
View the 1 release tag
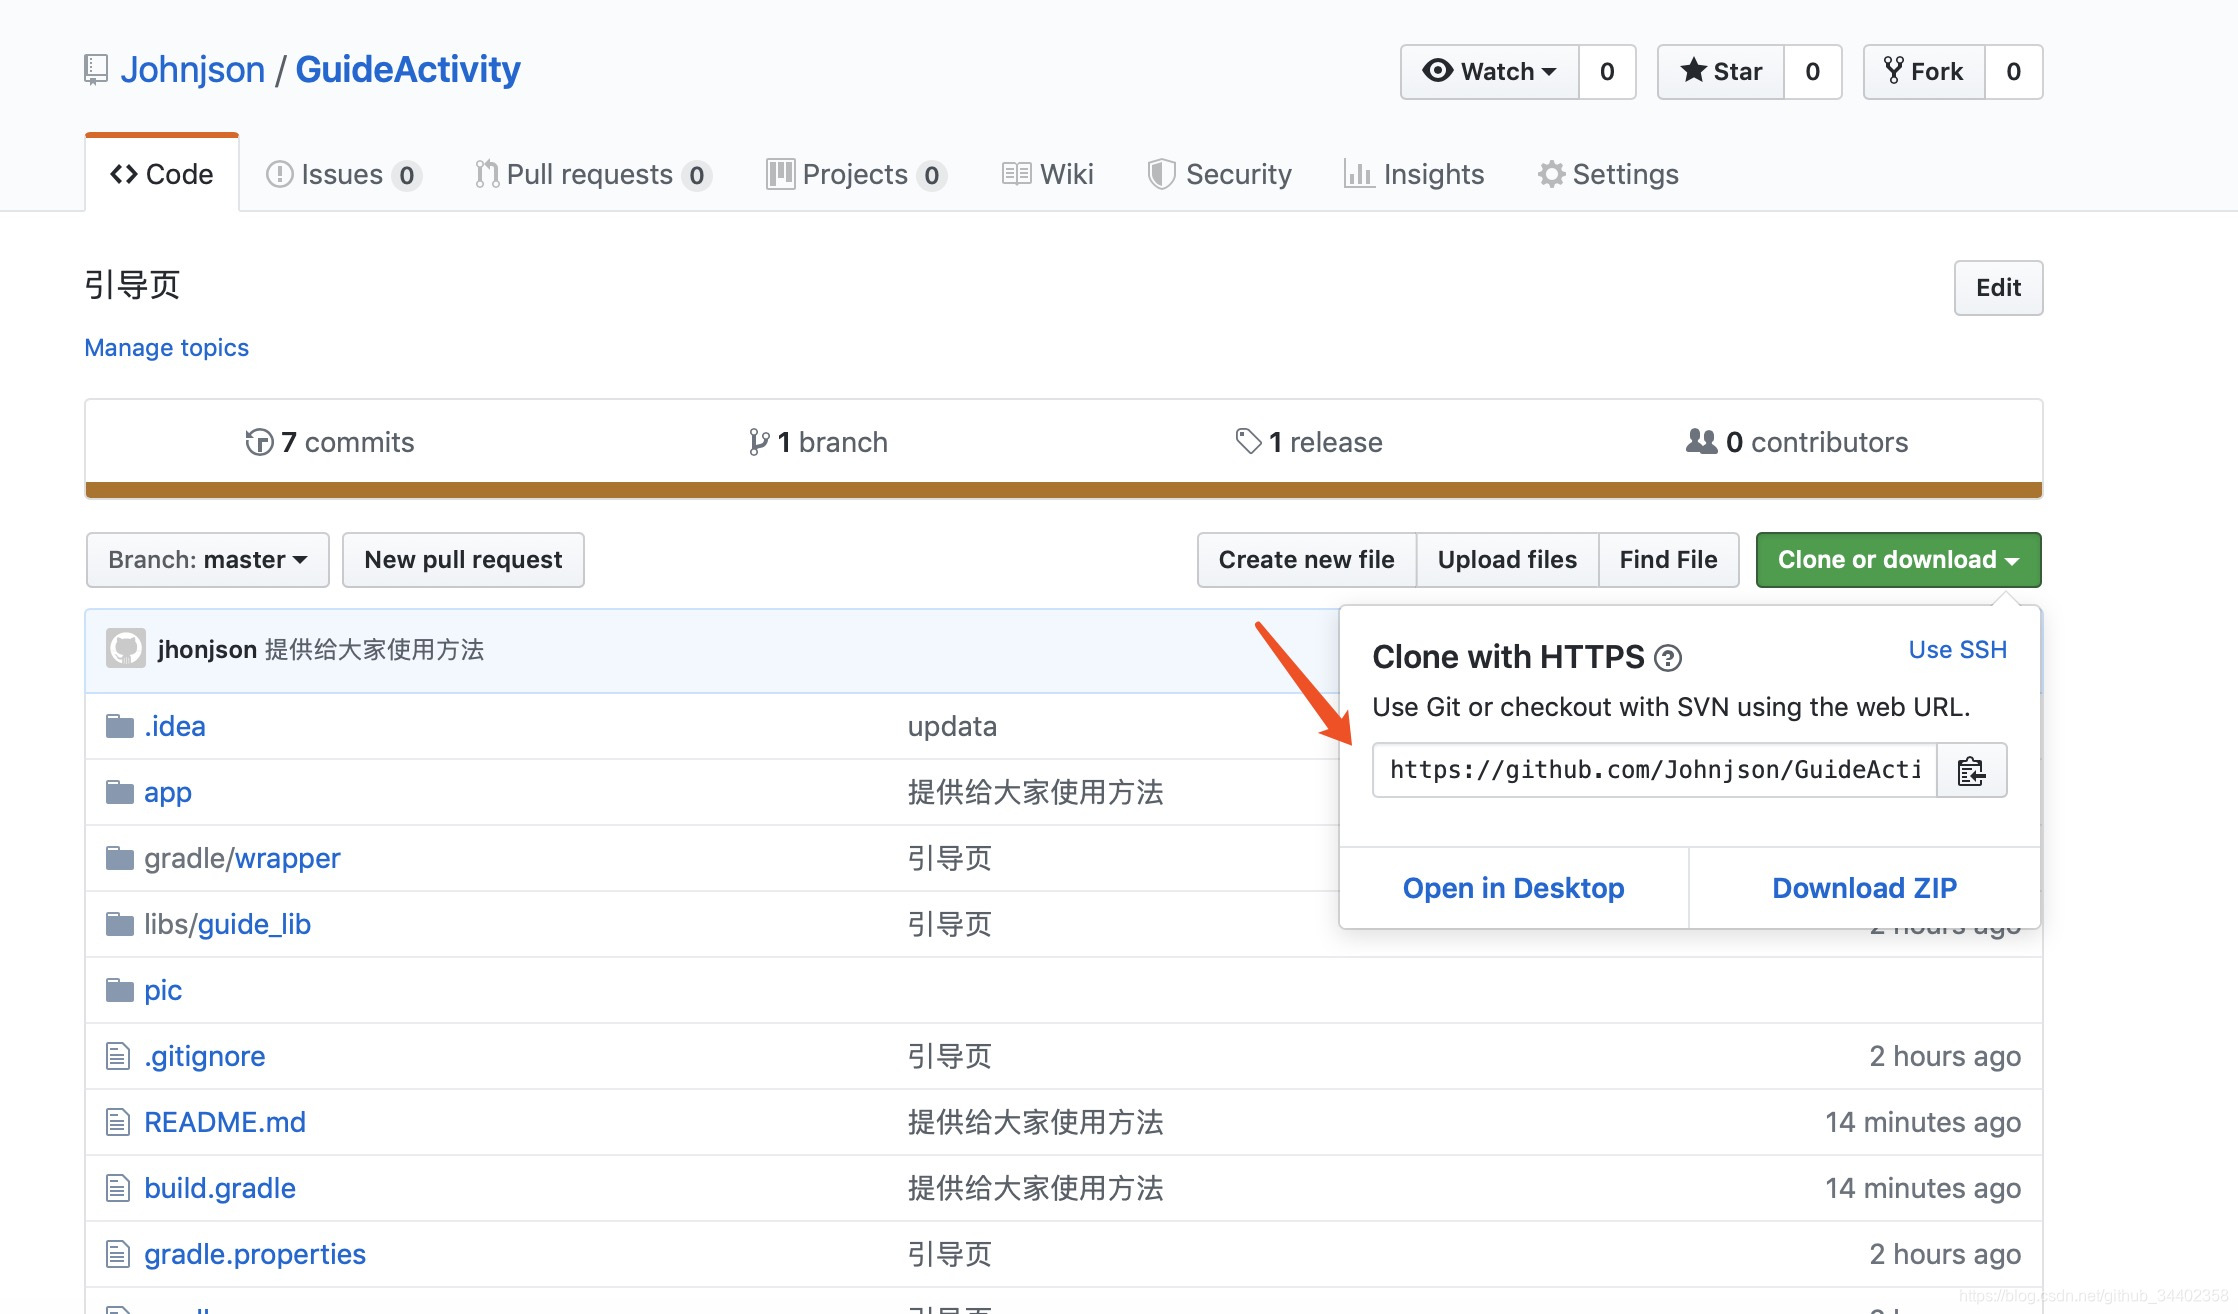(x=1309, y=442)
